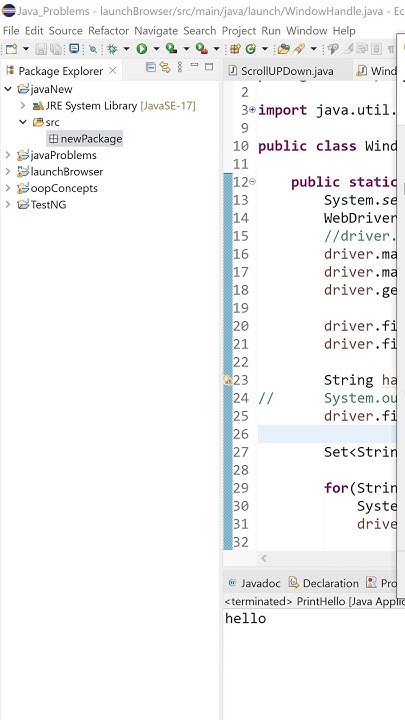Open the Project menu
The width and height of the screenshot is (405, 720).
(239, 31)
